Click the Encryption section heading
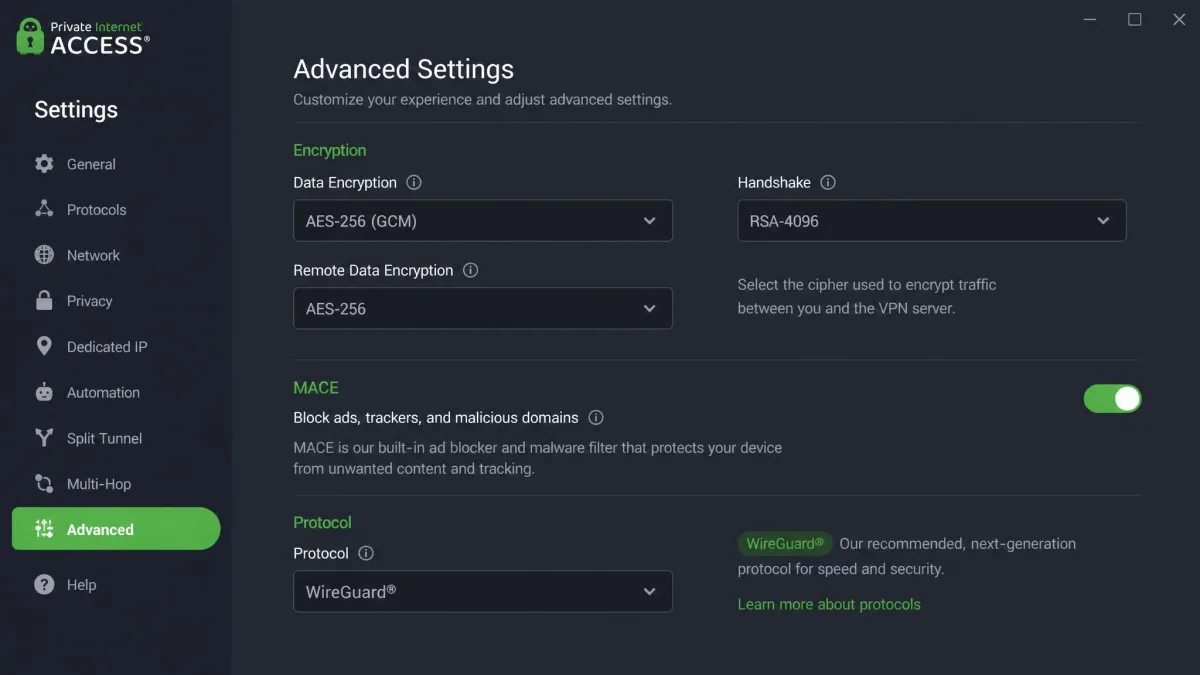The image size is (1200, 675). pos(330,150)
